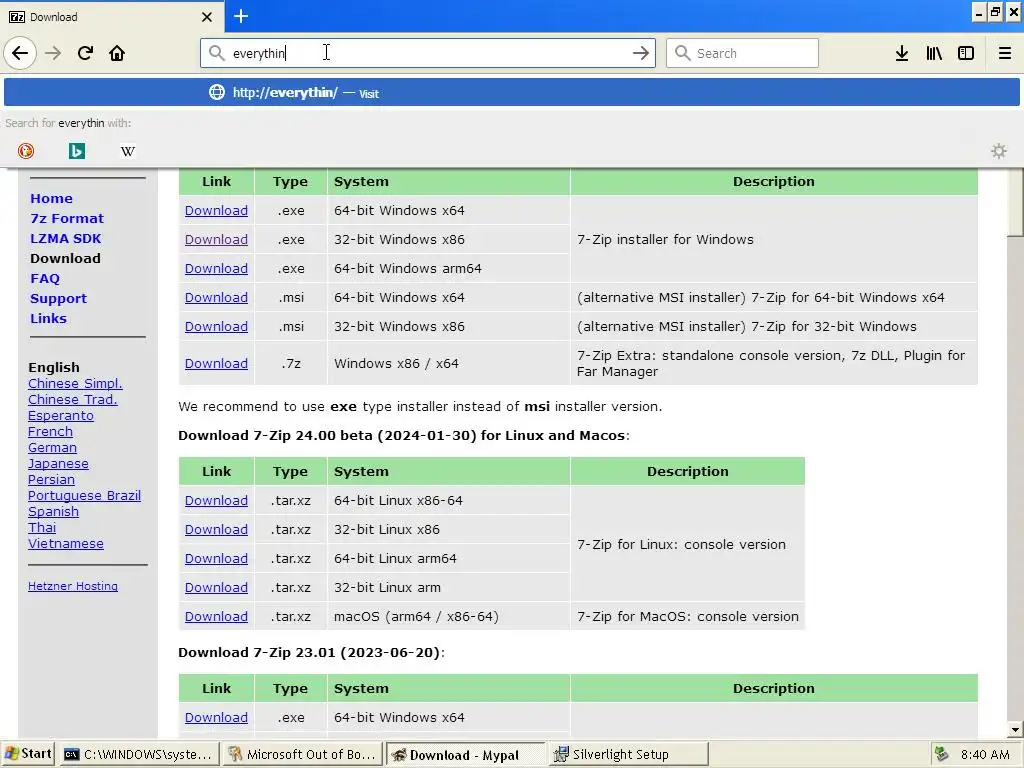Switch language to Esperanto

point(61,415)
